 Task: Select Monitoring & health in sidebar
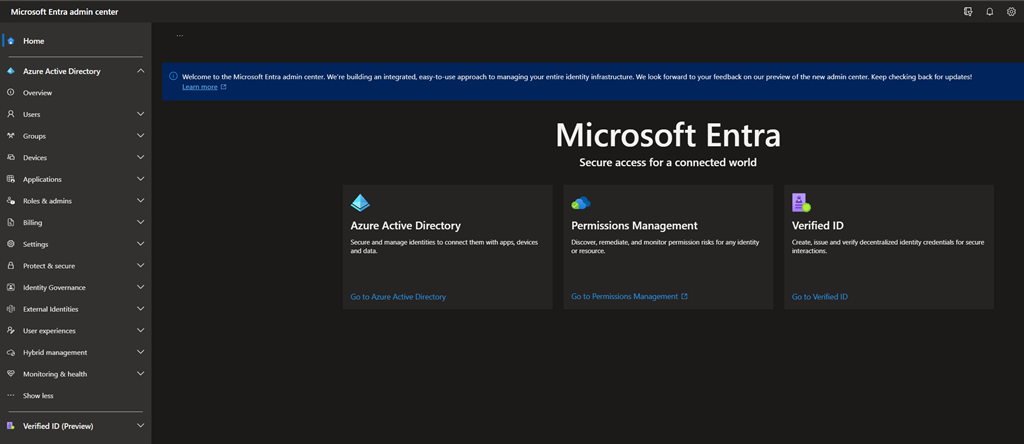(x=55, y=374)
